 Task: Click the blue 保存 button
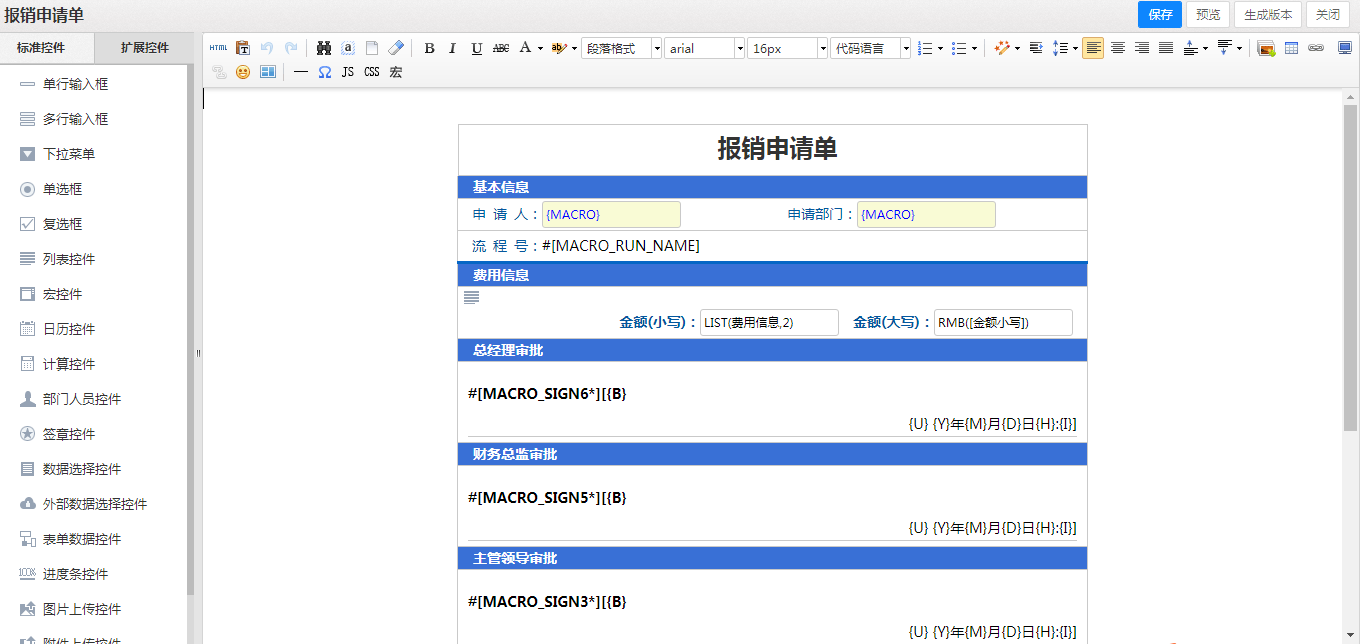tap(1160, 14)
